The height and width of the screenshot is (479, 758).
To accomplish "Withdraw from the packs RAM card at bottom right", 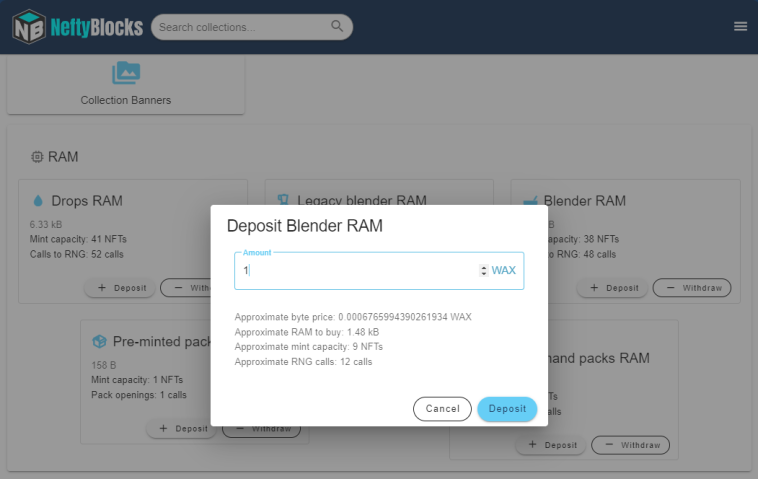I will pyautogui.click(x=630, y=445).
